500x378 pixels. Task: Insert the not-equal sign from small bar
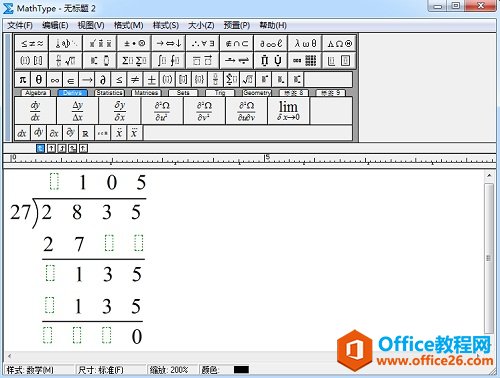[x=135, y=80]
